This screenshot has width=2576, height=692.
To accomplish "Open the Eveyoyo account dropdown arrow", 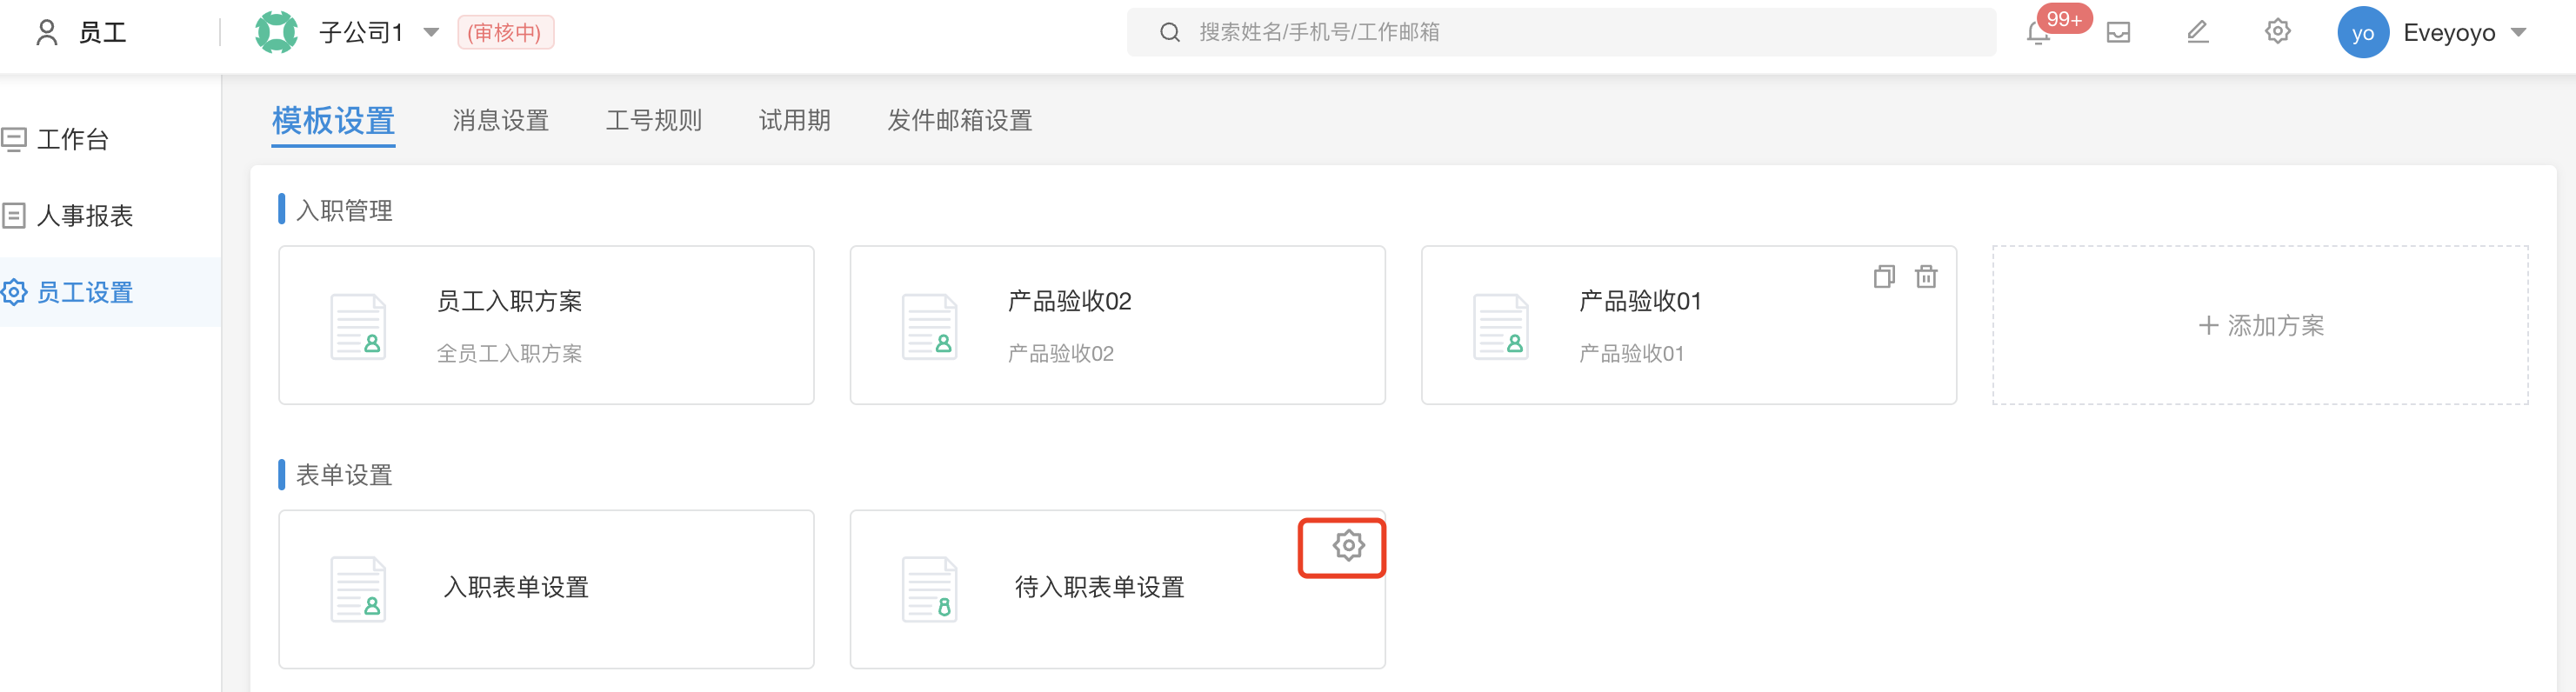I will [2518, 33].
